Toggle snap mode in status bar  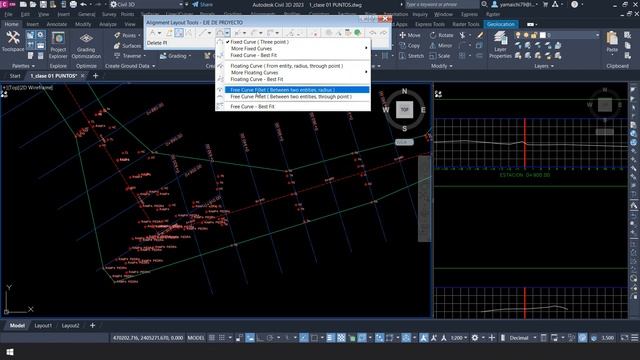coord(222,338)
